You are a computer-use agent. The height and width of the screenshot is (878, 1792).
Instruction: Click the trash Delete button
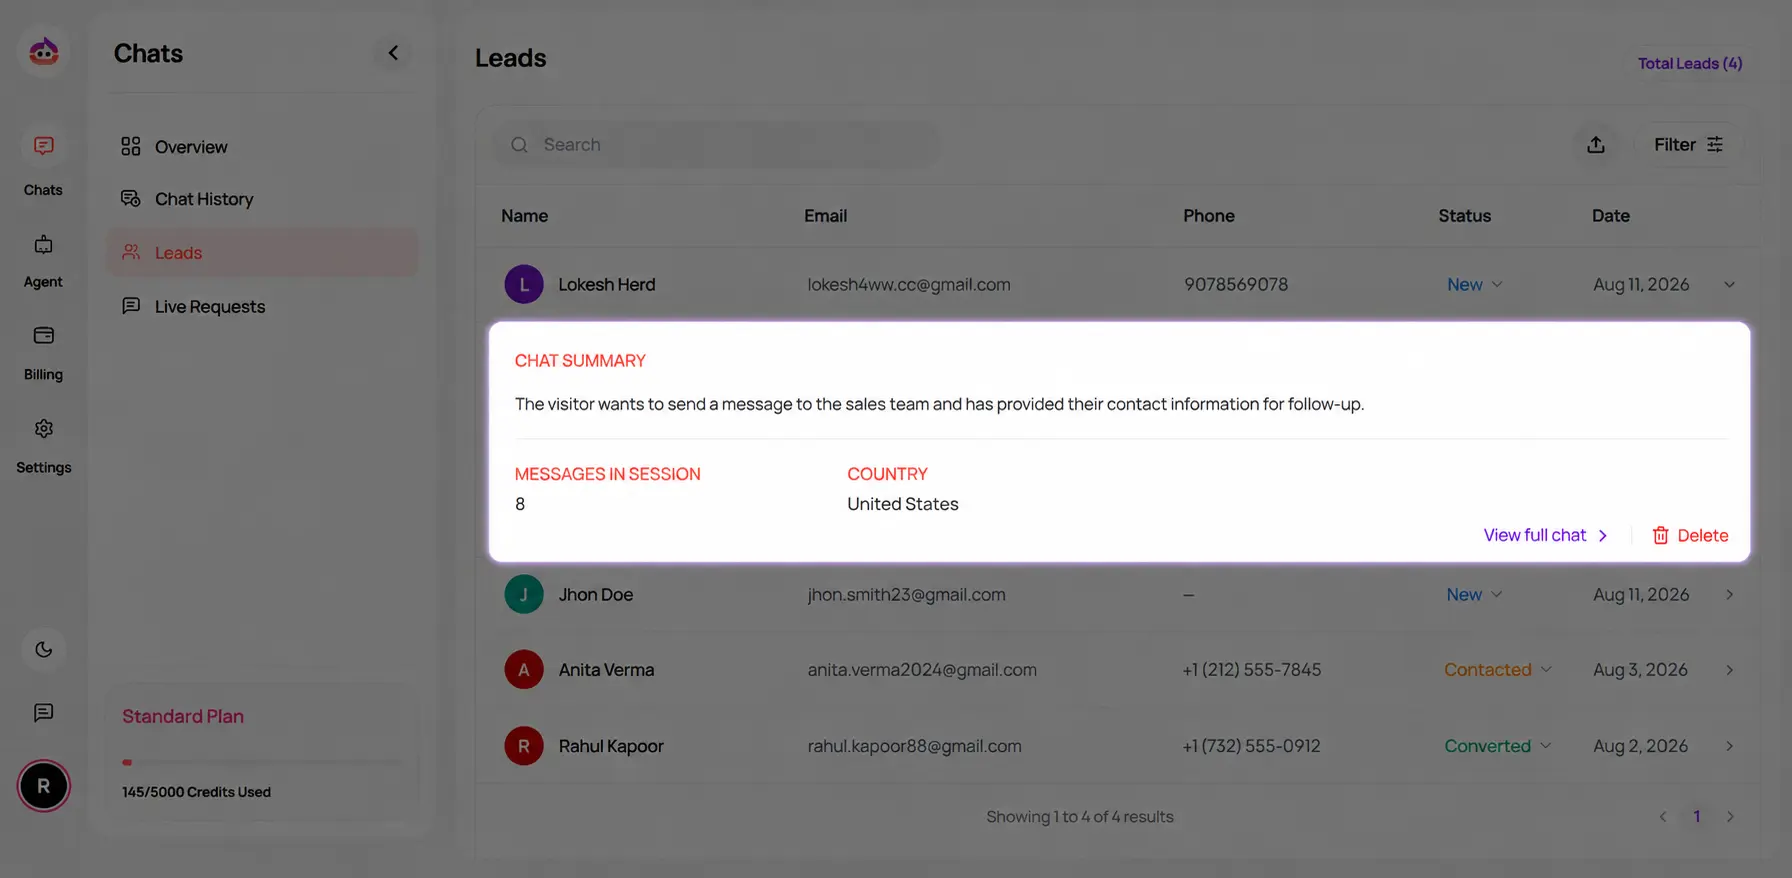click(x=1690, y=536)
